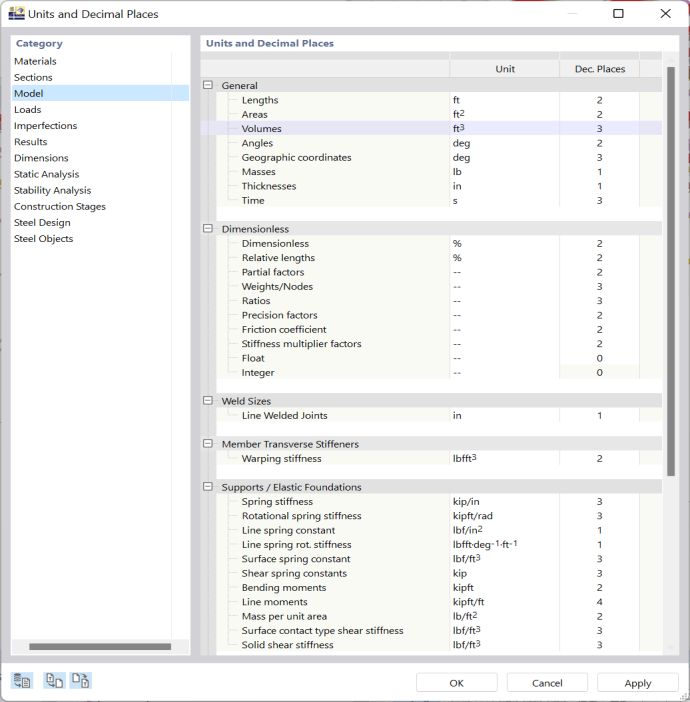Click the app icon in the title bar

click(x=17, y=13)
